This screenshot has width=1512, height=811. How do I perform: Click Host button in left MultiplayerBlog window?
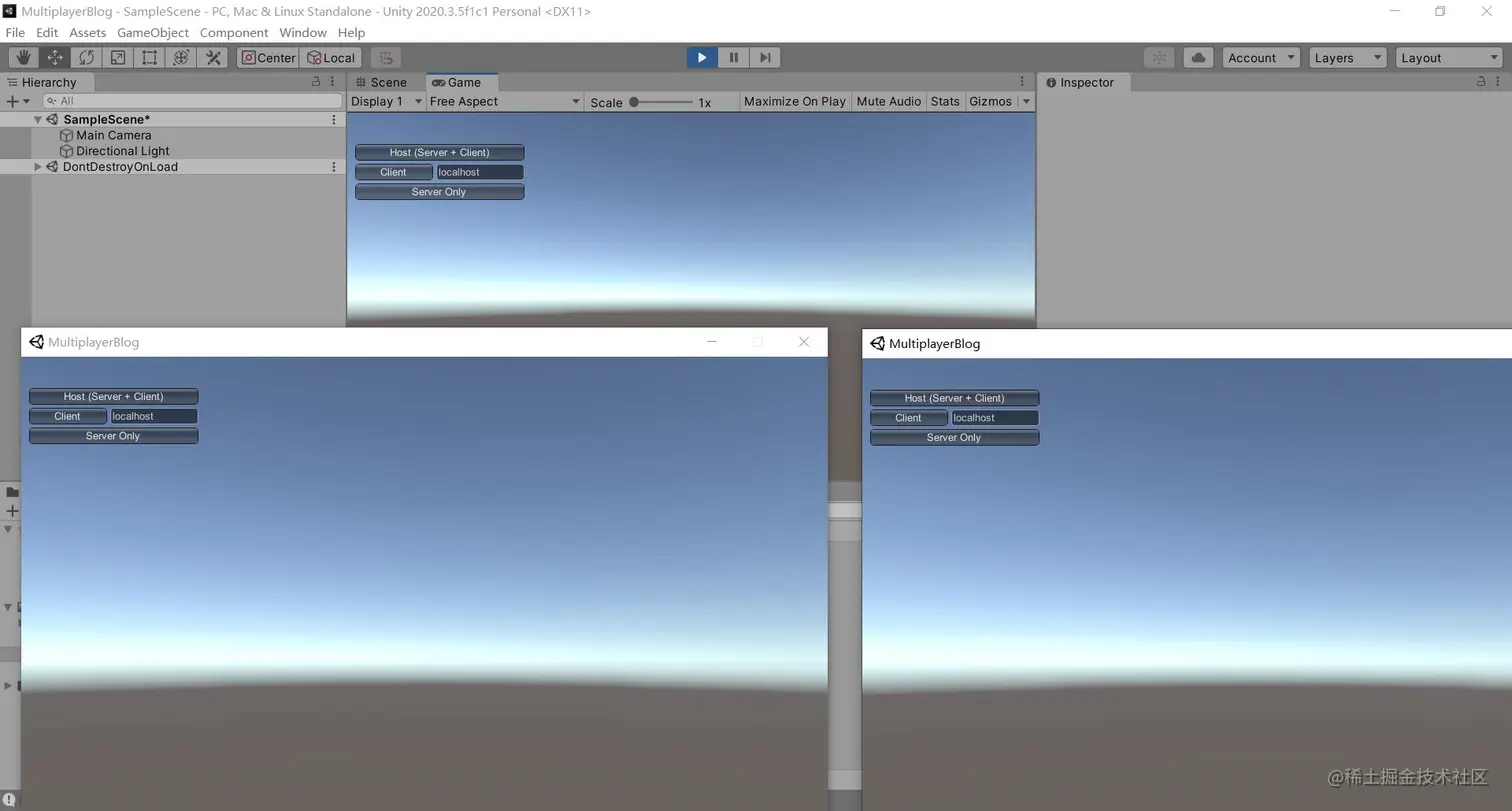[x=113, y=396]
